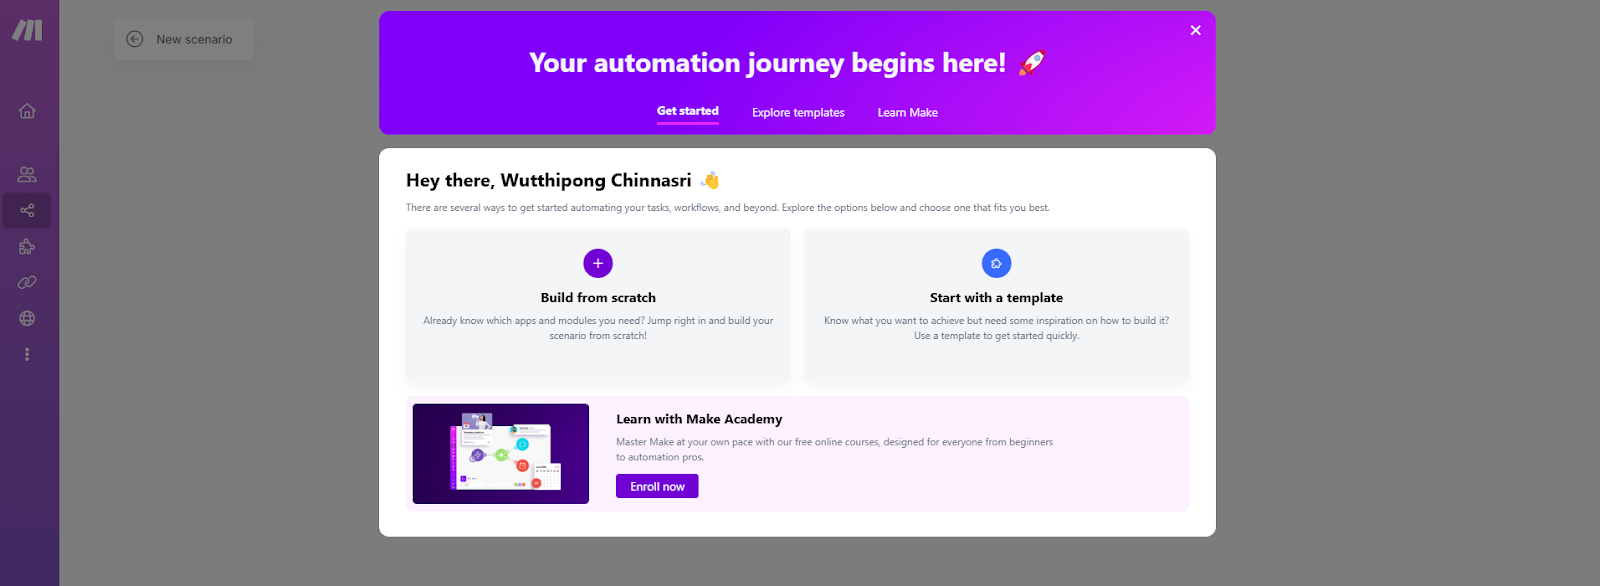Image resolution: width=1600 pixels, height=586 pixels.
Task: Switch to the Get started tab
Action: pos(688,112)
